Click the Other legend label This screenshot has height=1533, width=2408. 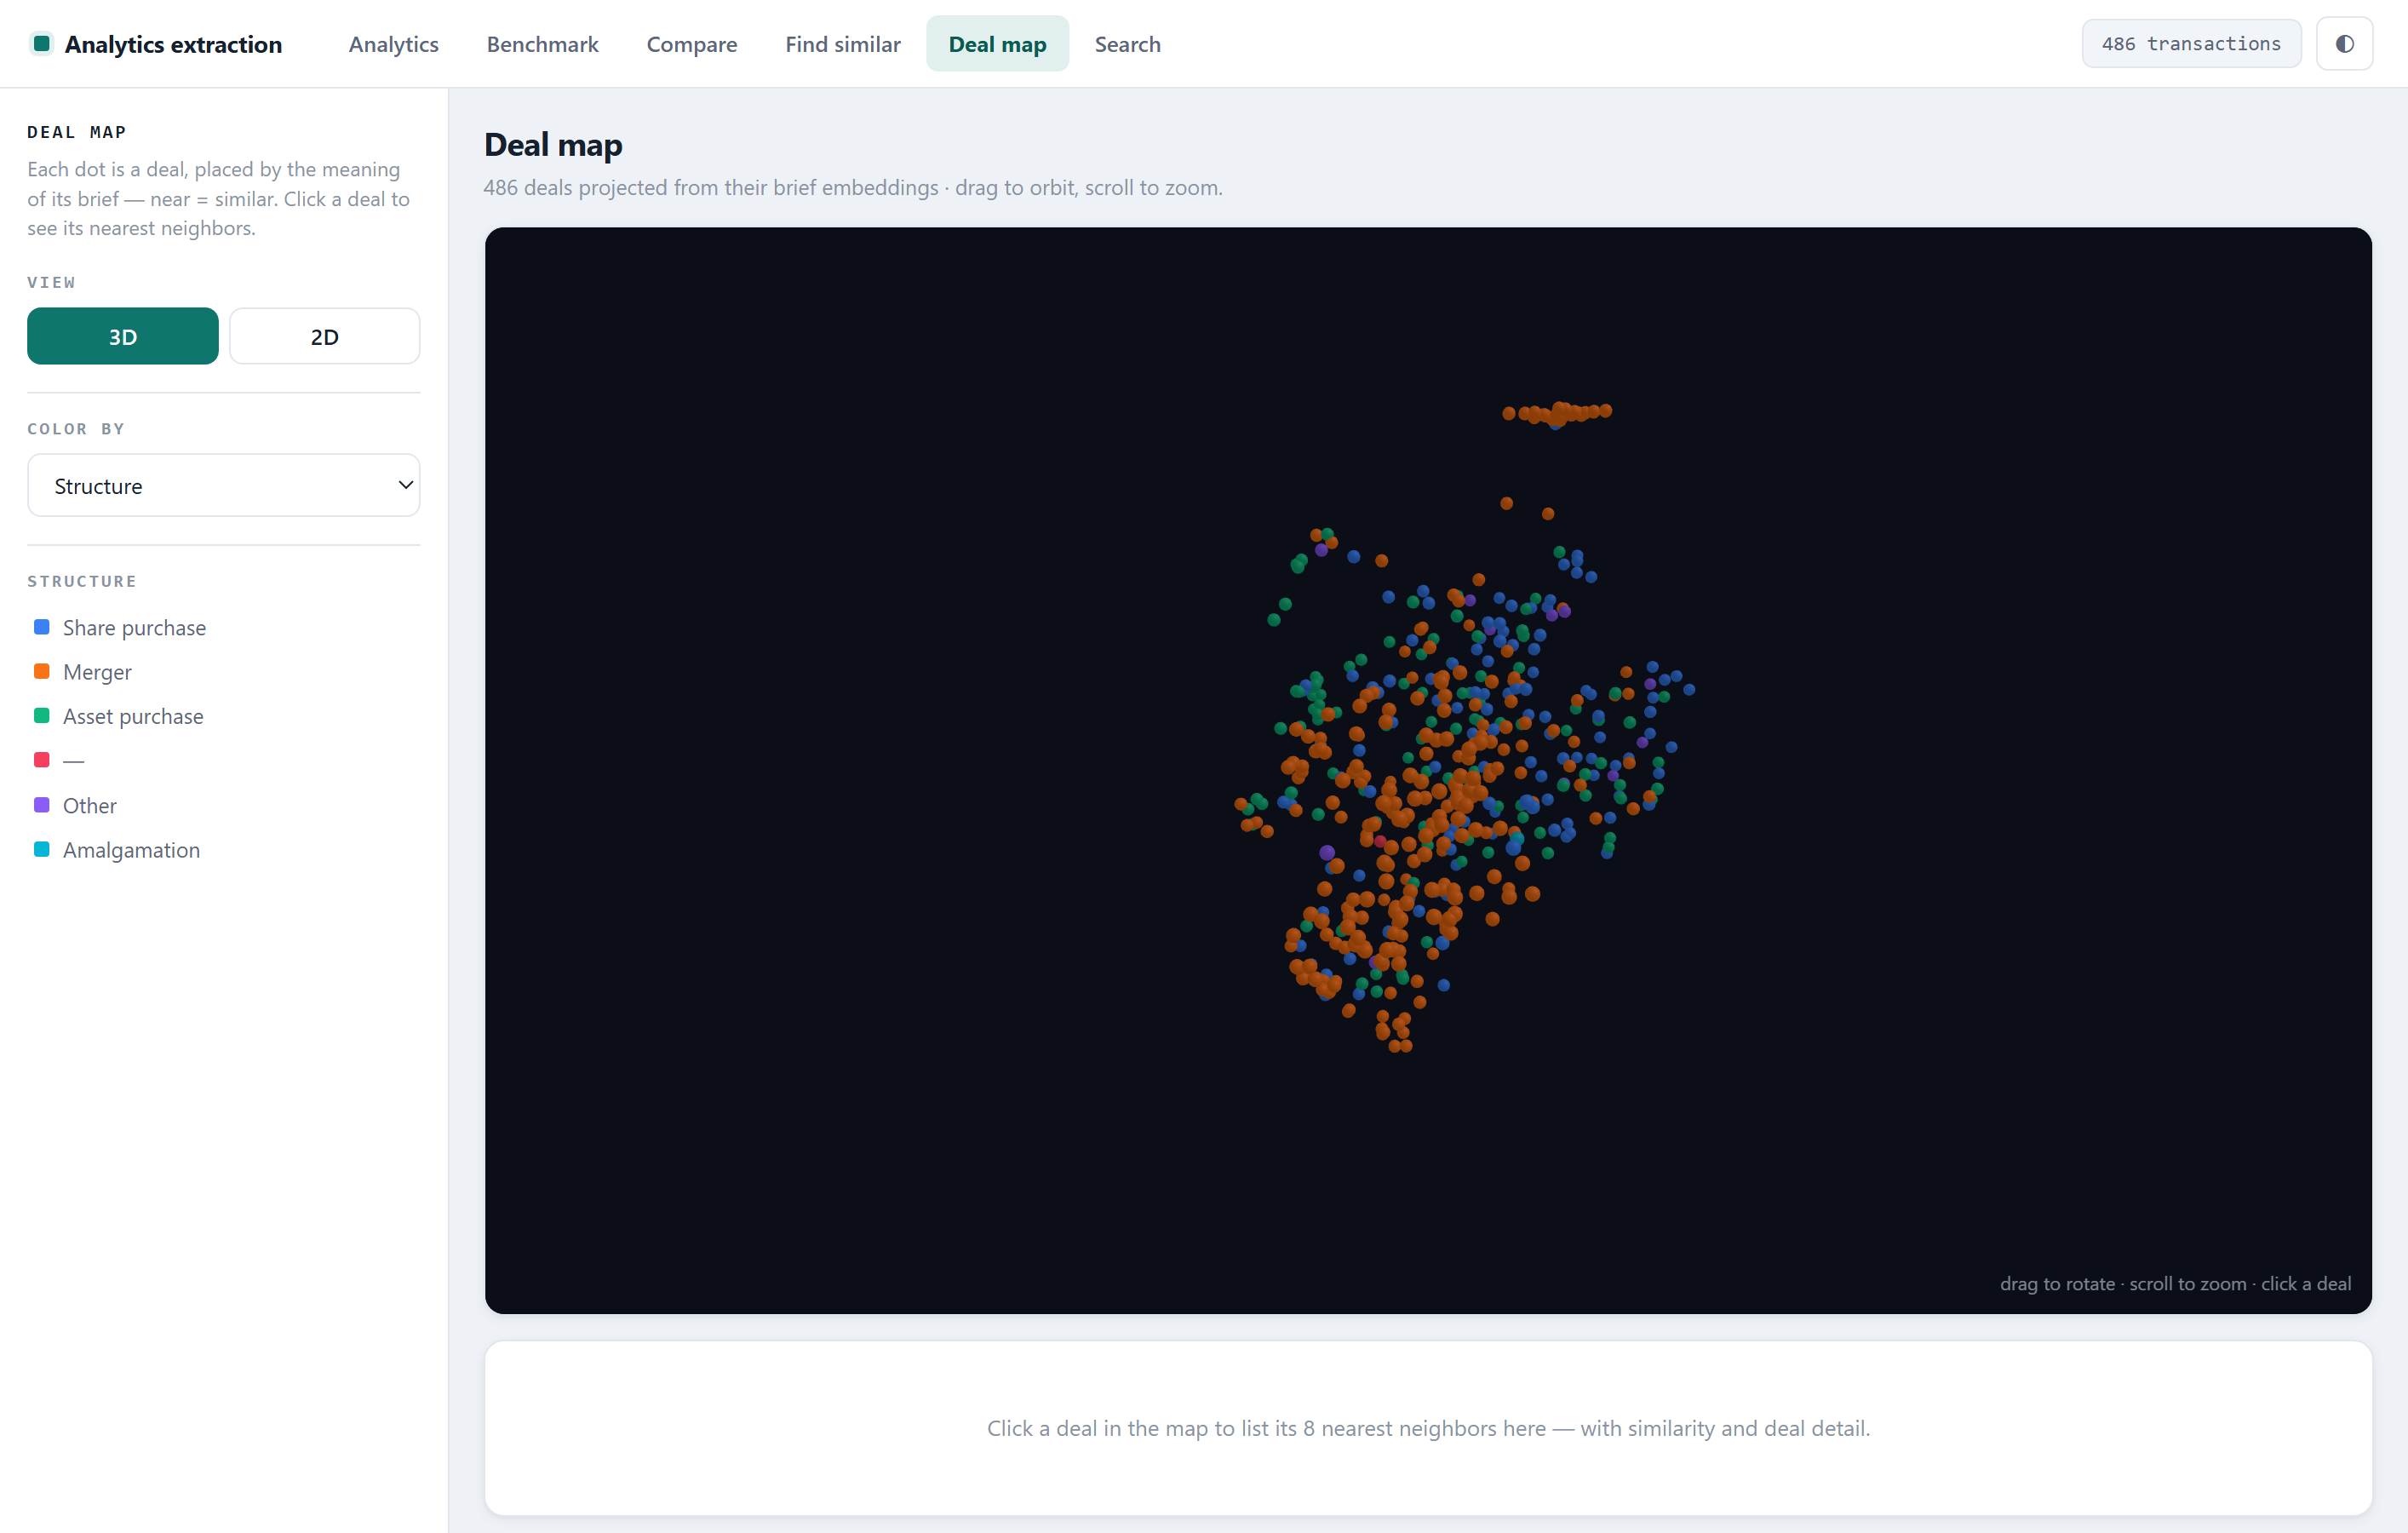(x=90, y=806)
